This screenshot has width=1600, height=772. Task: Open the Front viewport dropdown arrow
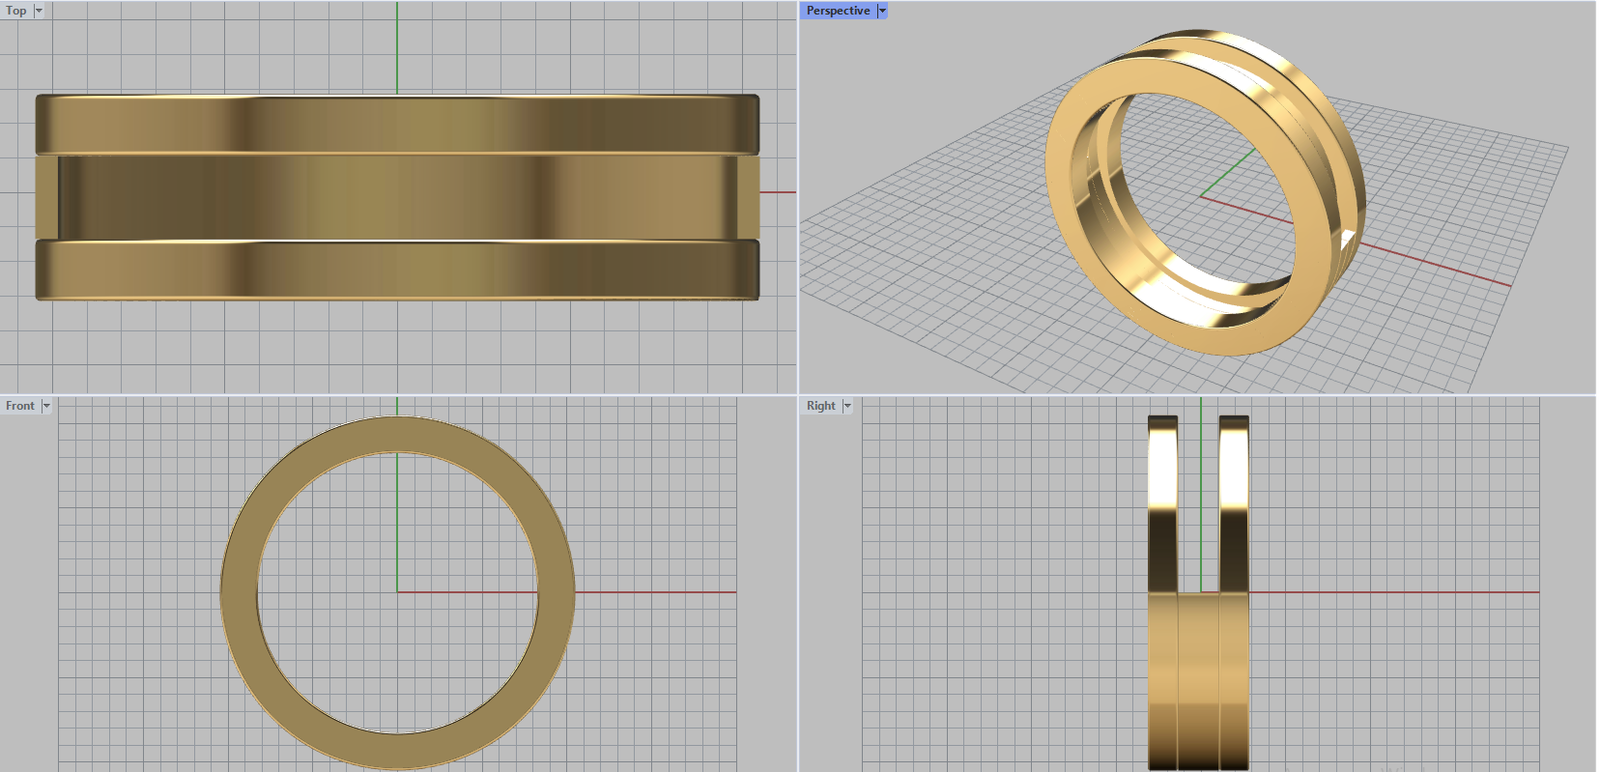[46, 406]
